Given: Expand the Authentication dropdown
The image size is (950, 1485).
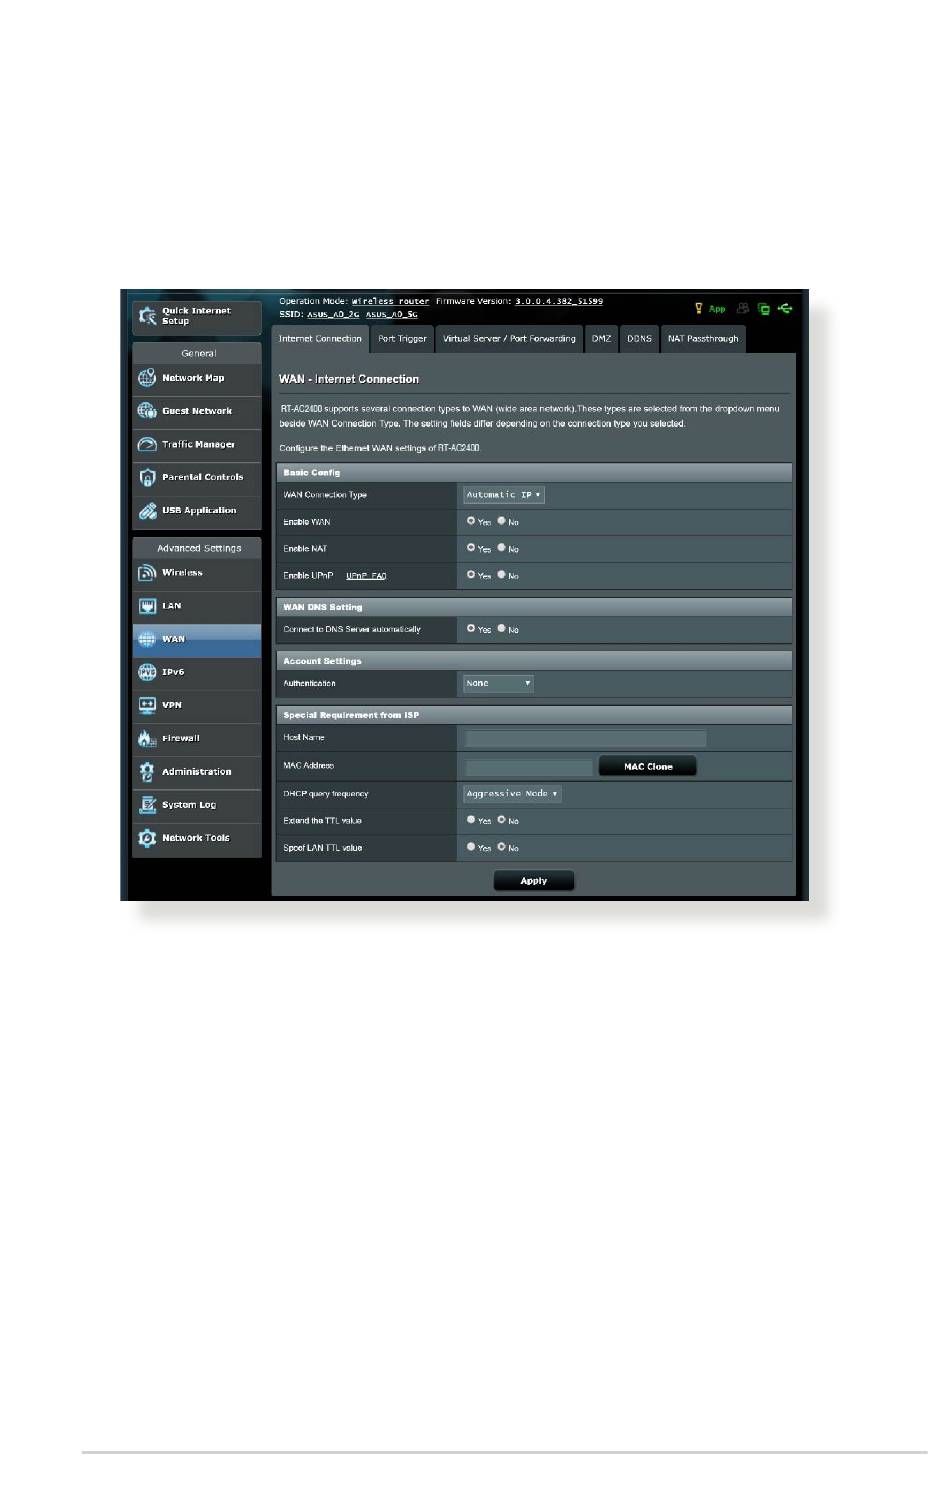Looking at the screenshot, I should (498, 684).
